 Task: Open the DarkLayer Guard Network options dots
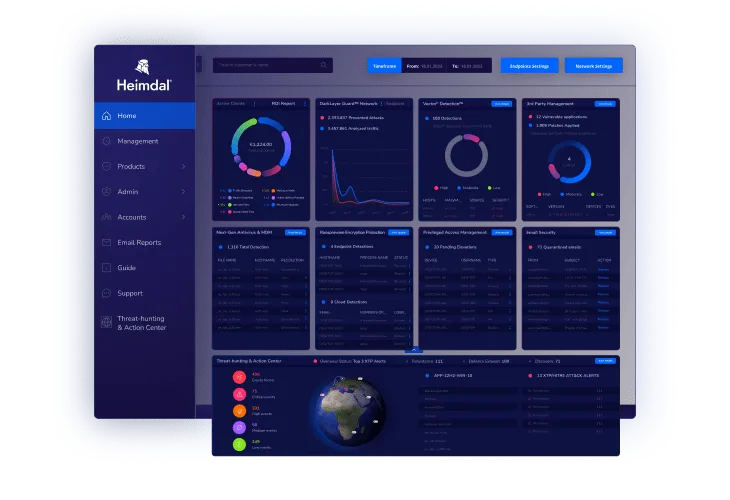click(x=382, y=104)
